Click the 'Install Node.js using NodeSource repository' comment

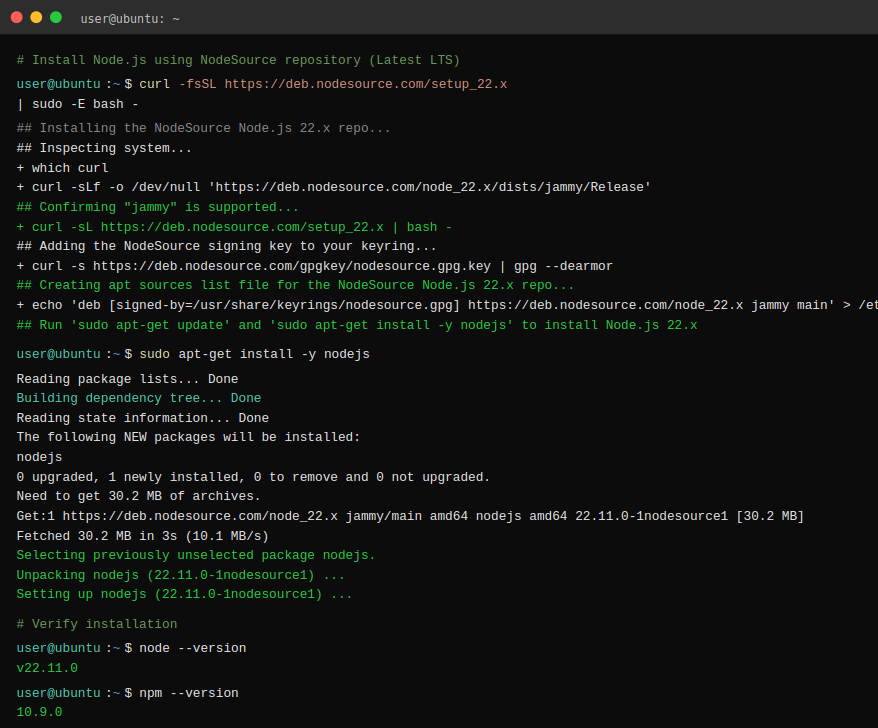(238, 60)
